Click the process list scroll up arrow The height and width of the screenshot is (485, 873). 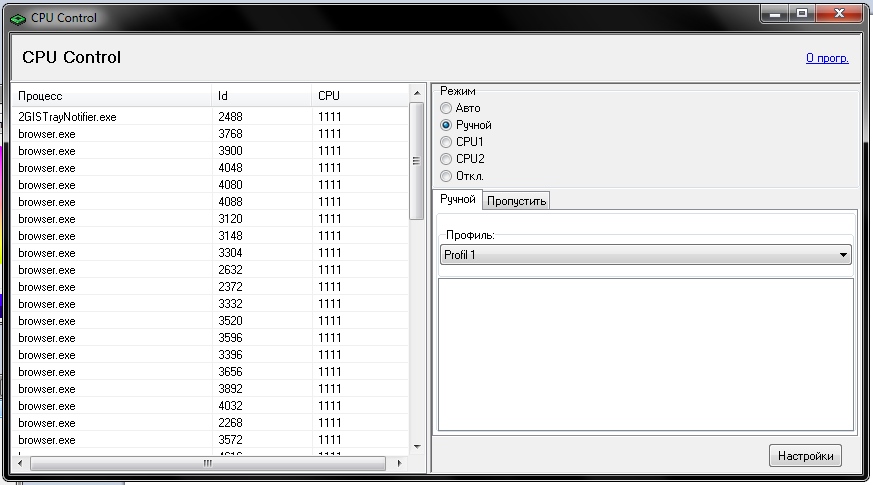[417, 93]
